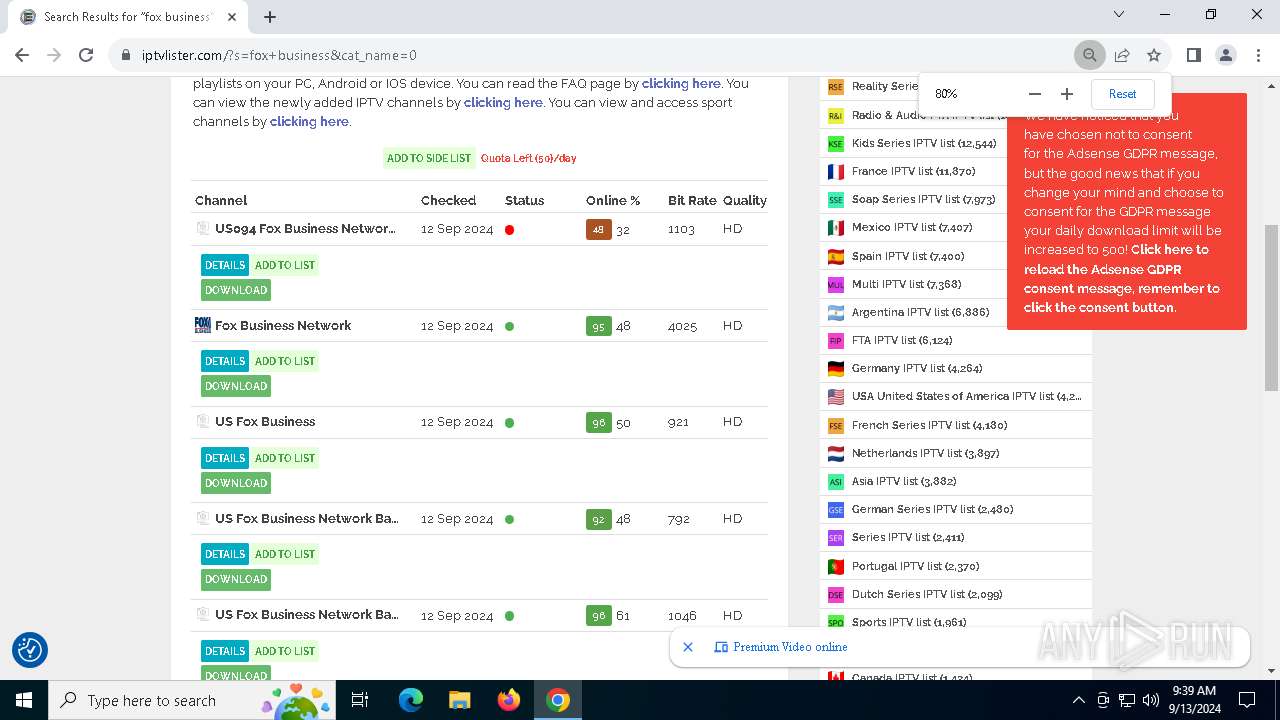
Task: Click the Netherlands flag icon
Action: click(836, 453)
